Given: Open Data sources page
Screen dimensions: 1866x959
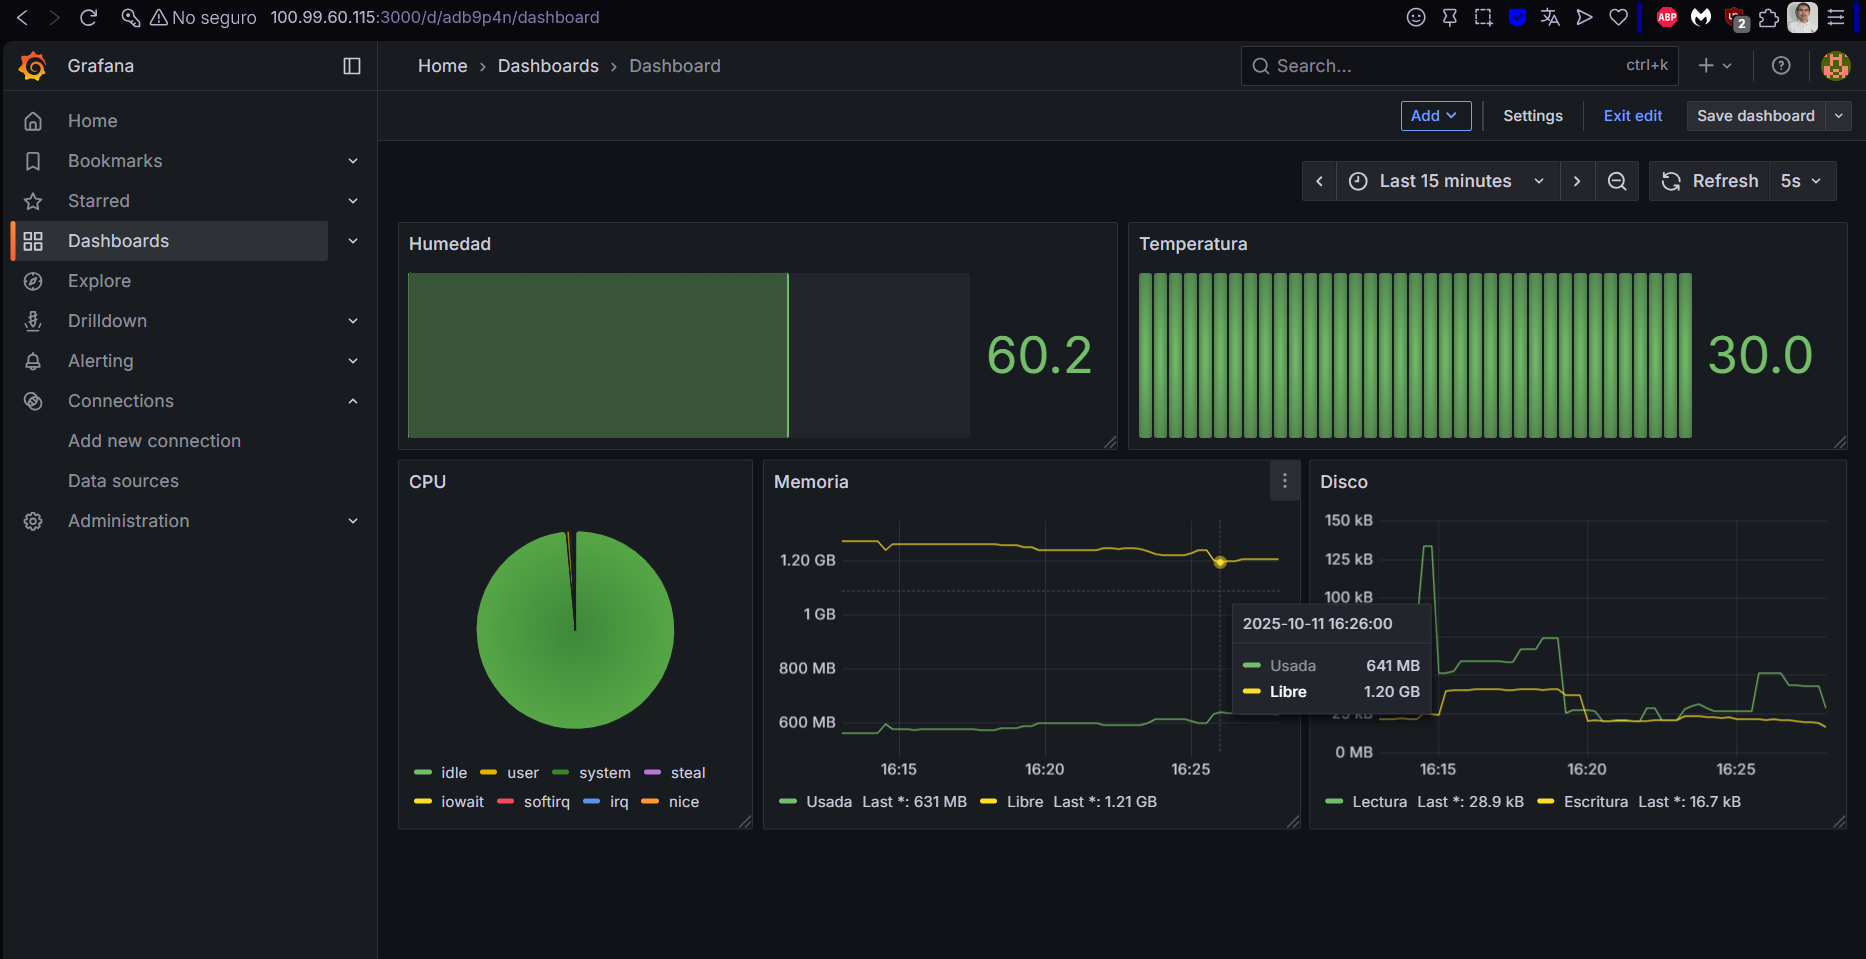Looking at the screenshot, I should click(123, 481).
